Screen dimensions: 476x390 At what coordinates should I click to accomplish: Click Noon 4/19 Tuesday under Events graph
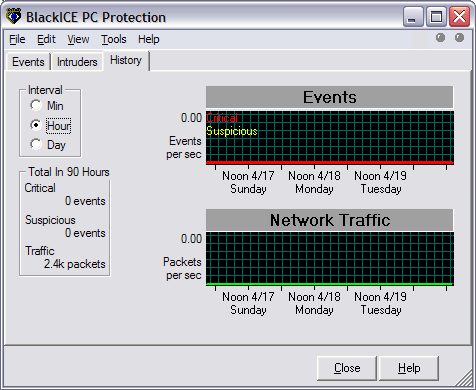[380, 182]
